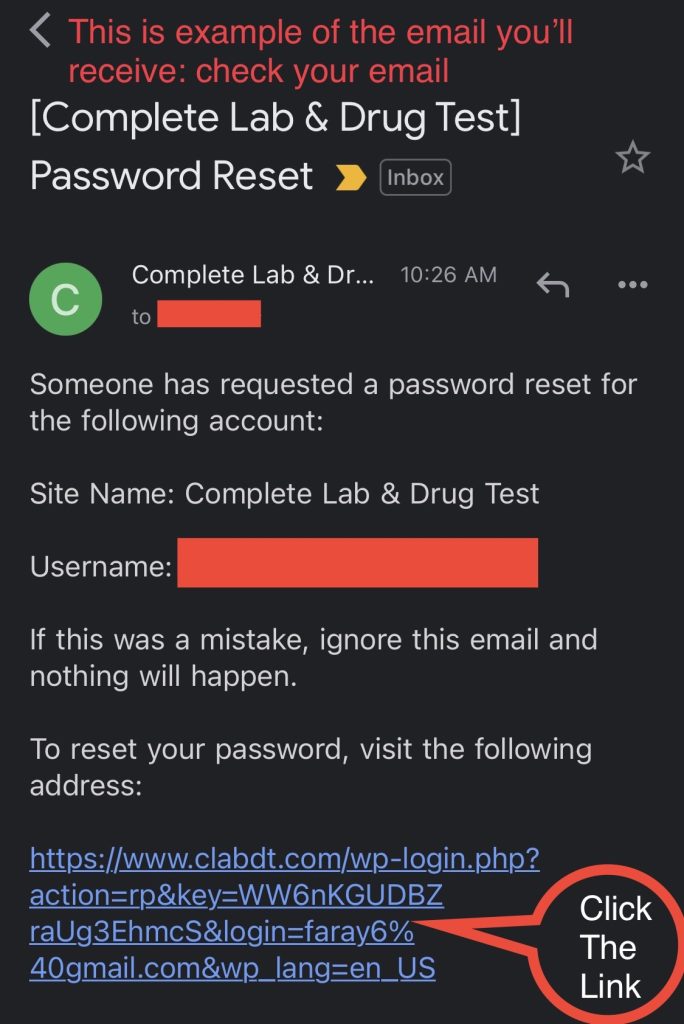The width and height of the screenshot is (684, 1024).
Task: Open the three-dot more options menu
Action: (633, 285)
